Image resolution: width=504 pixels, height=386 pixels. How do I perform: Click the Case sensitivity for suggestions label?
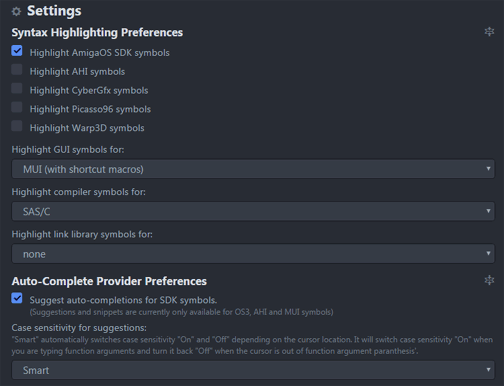[79, 328]
